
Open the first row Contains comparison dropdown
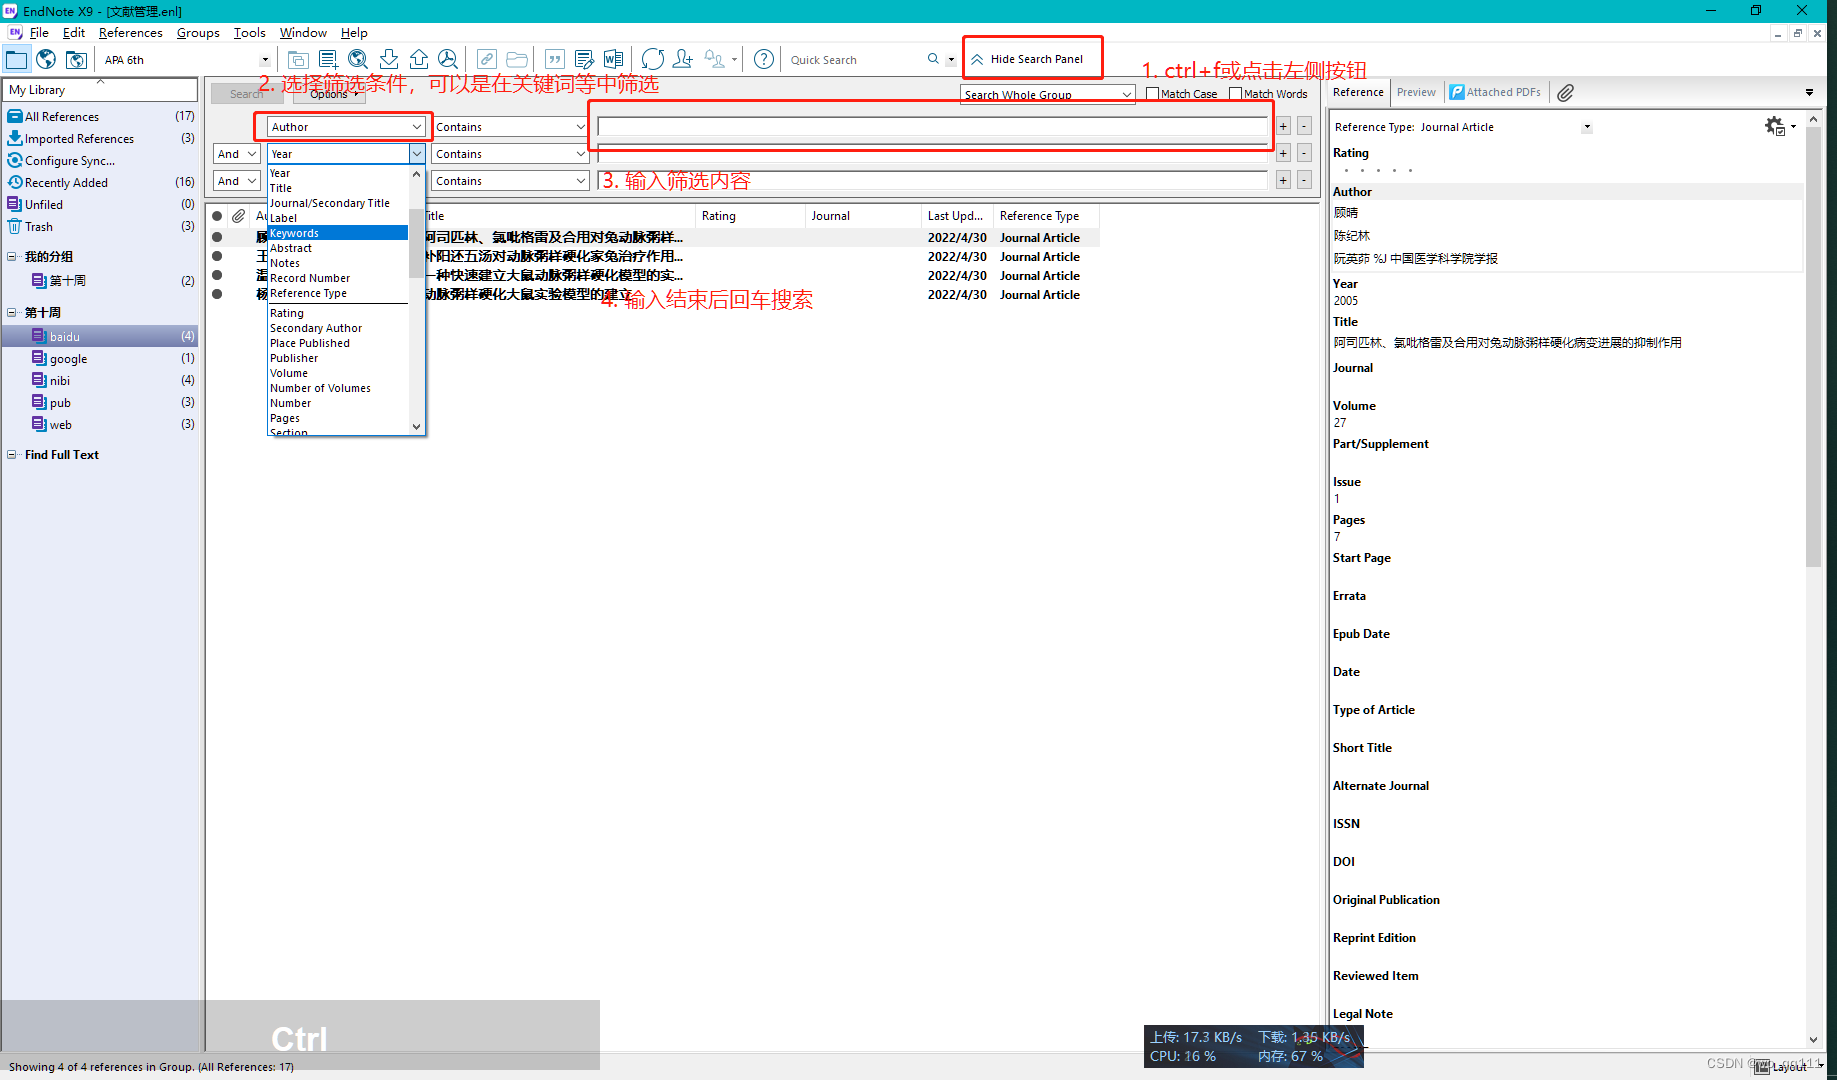point(510,127)
